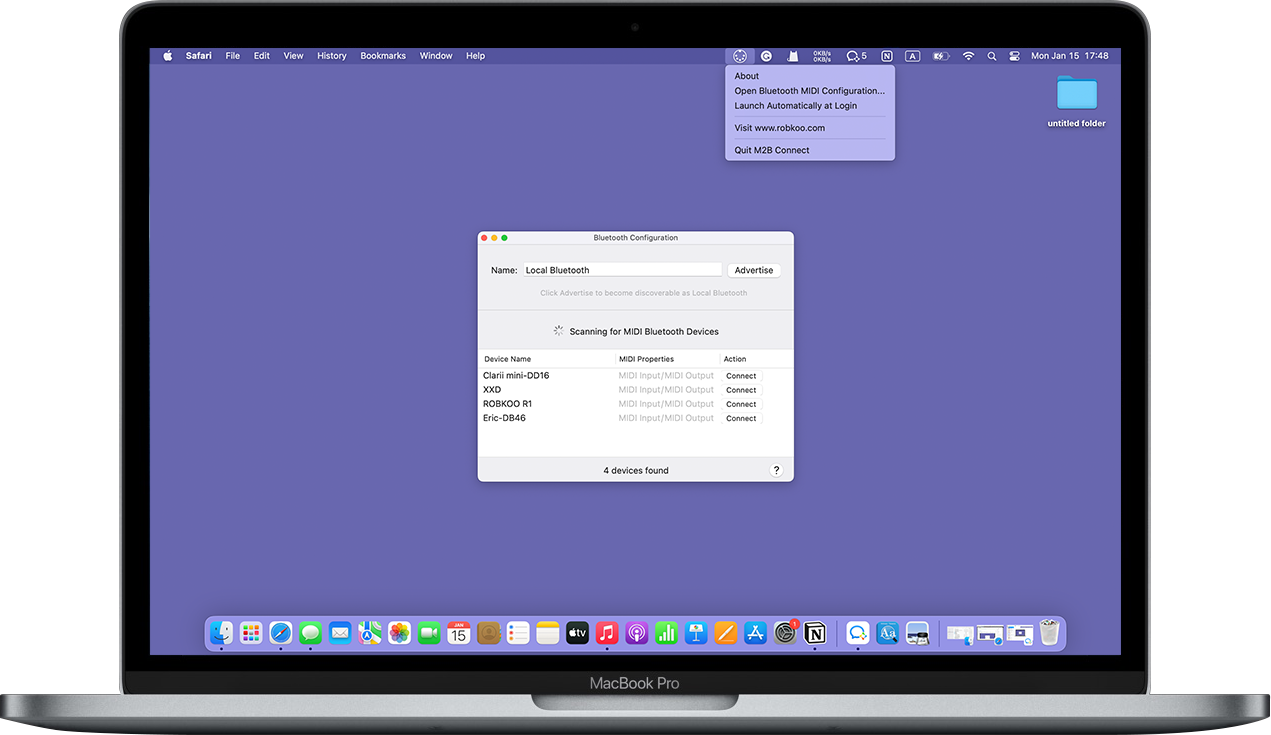Open the Music app in the Dock

pyautogui.click(x=607, y=633)
